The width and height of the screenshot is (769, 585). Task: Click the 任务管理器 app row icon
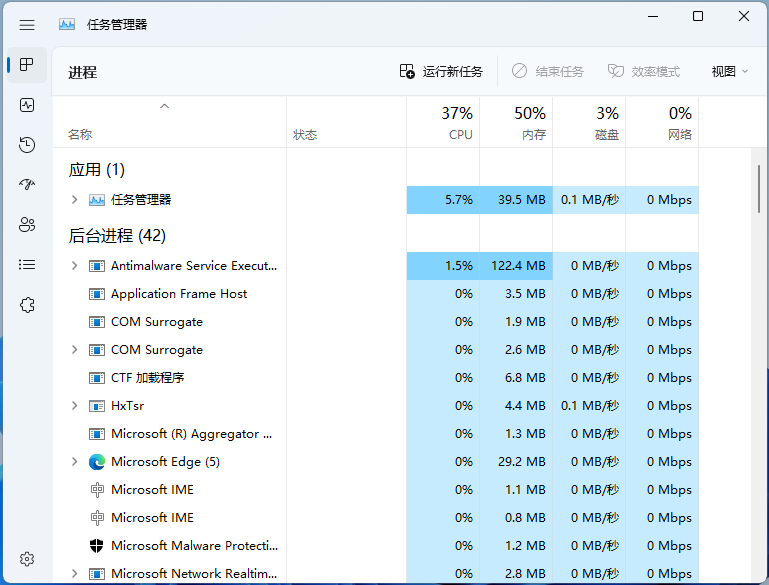point(97,200)
